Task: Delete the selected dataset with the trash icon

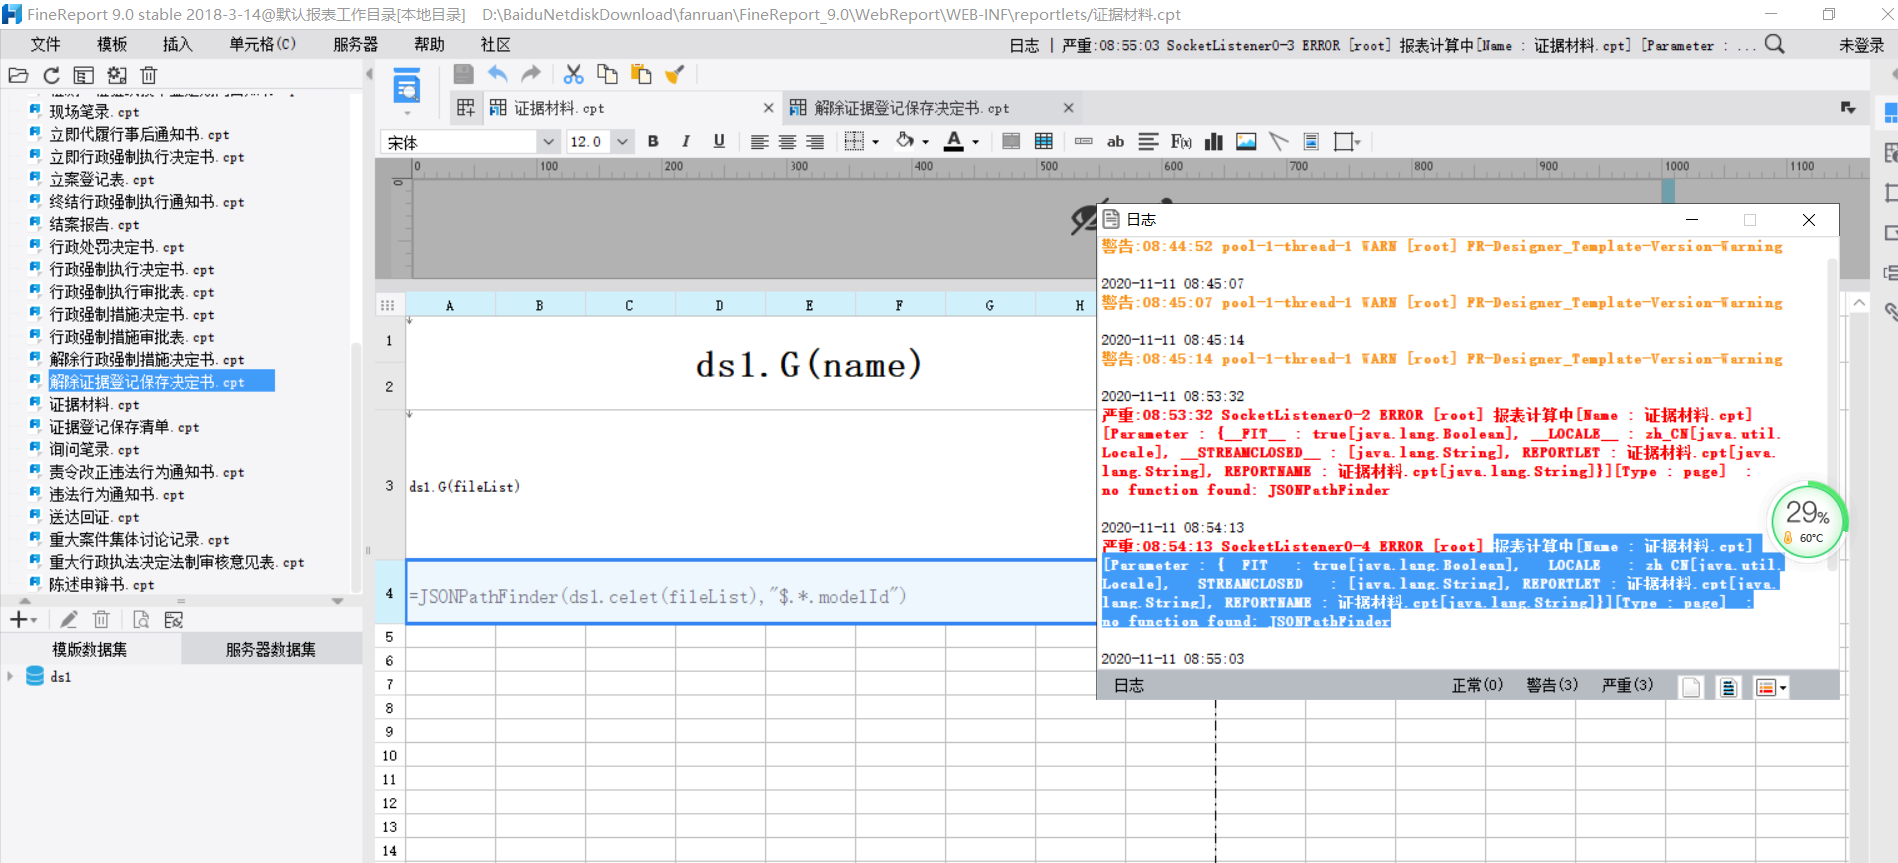Action: (x=101, y=620)
